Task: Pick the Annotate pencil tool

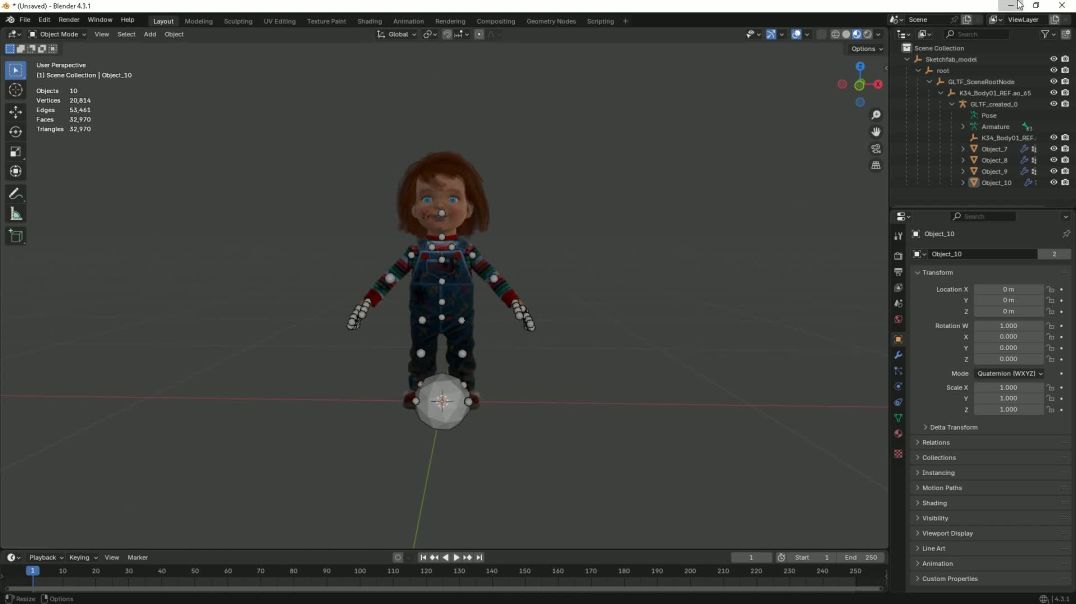Action: click(15, 193)
